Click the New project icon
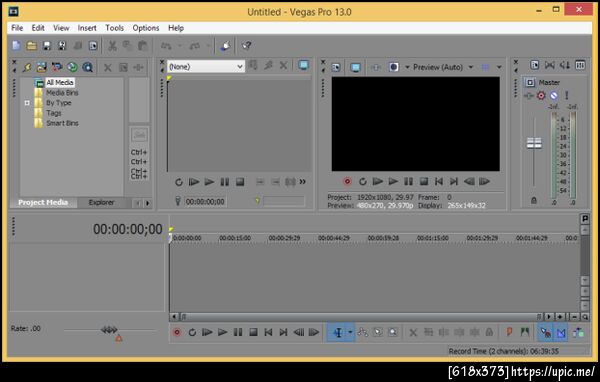The image size is (600, 382). 16,46
